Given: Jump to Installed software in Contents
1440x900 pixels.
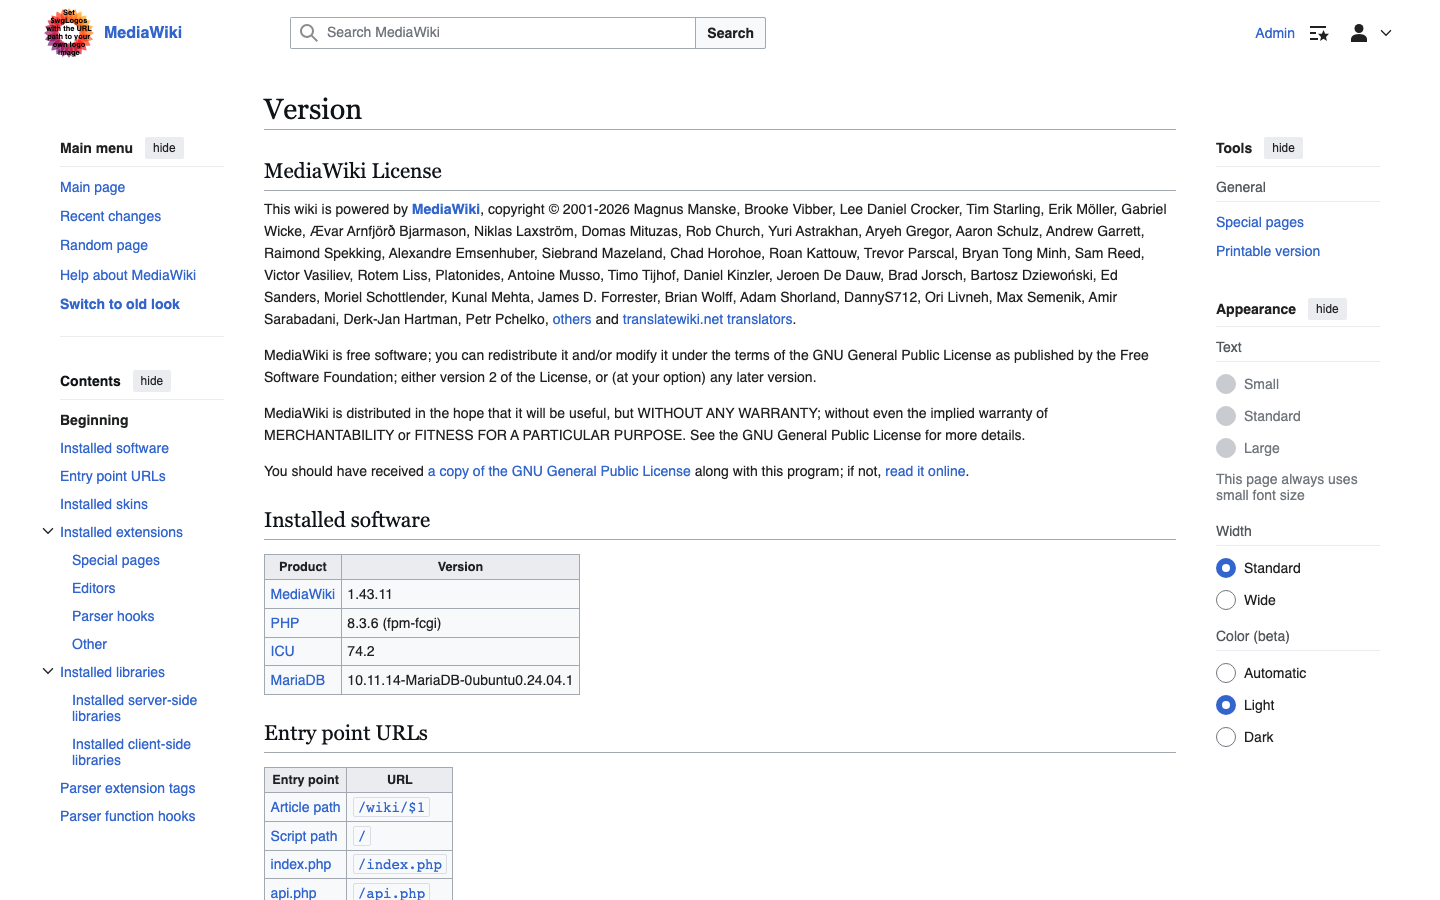Looking at the screenshot, I should (114, 448).
